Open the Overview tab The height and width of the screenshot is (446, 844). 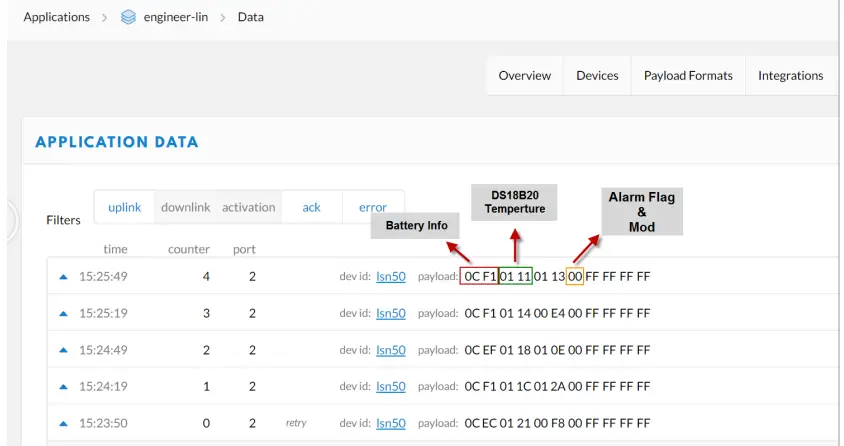point(525,76)
